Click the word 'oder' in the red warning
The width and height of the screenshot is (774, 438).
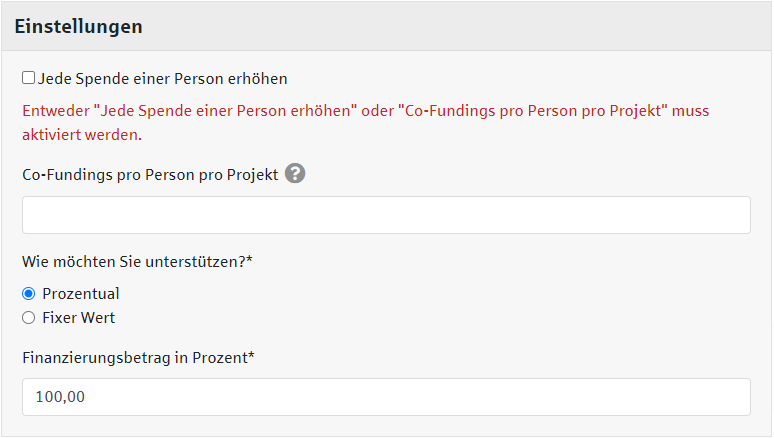[x=378, y=110]
